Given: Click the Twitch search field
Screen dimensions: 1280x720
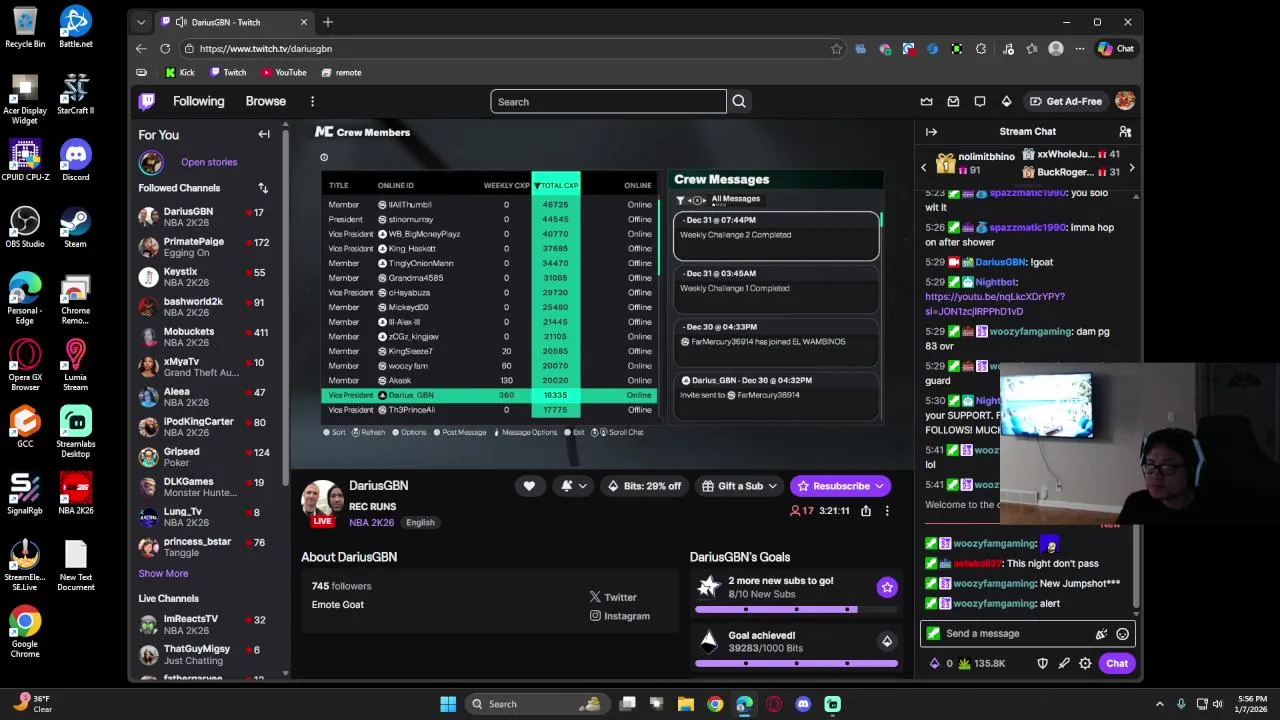Looking at the screenshot, I should [x=608, y=101].
